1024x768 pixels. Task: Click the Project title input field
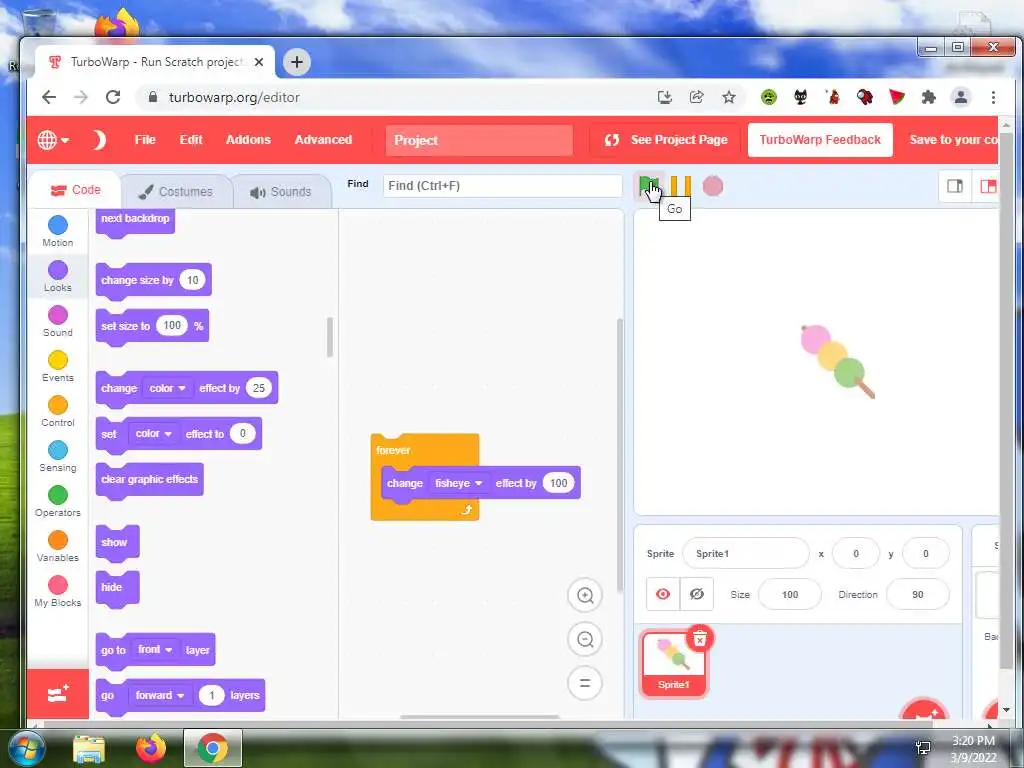pos(479,140)
